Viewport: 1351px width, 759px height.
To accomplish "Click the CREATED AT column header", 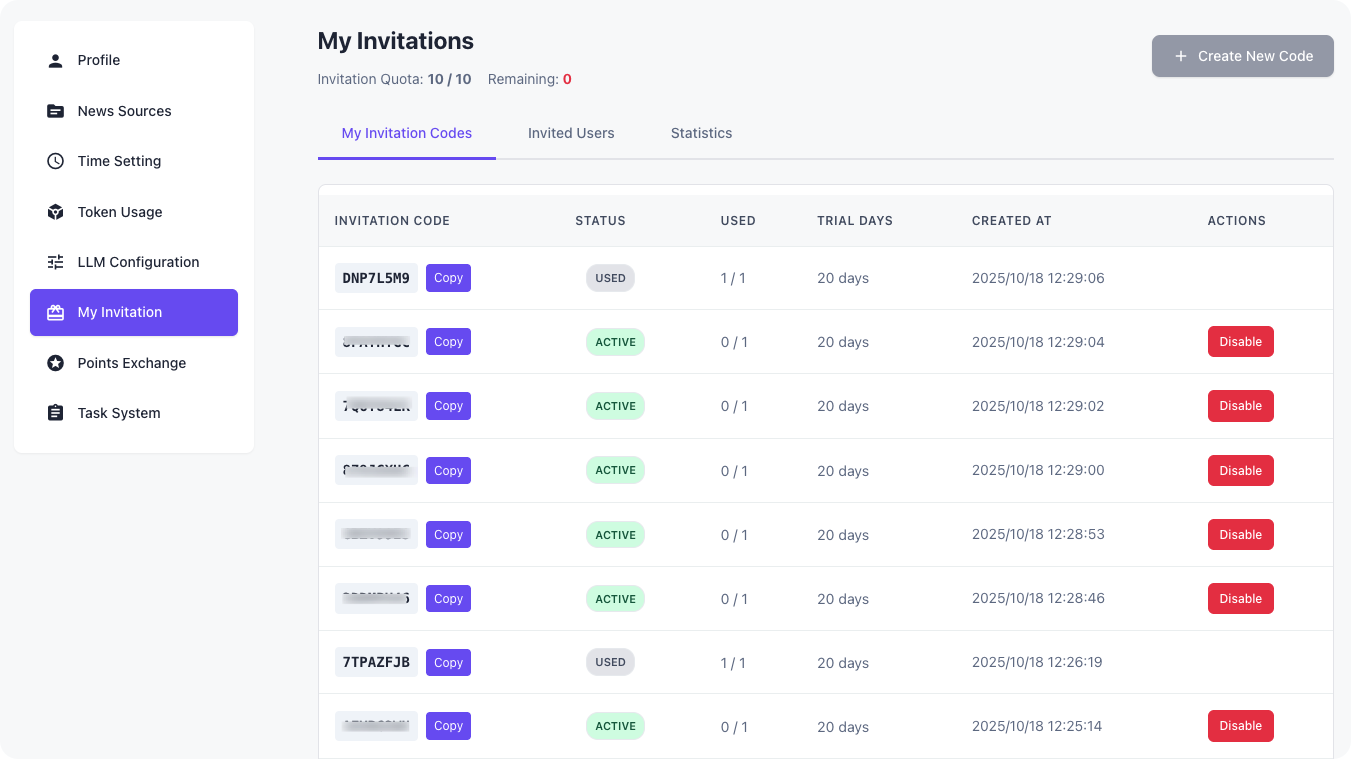I will point(1012,221).
